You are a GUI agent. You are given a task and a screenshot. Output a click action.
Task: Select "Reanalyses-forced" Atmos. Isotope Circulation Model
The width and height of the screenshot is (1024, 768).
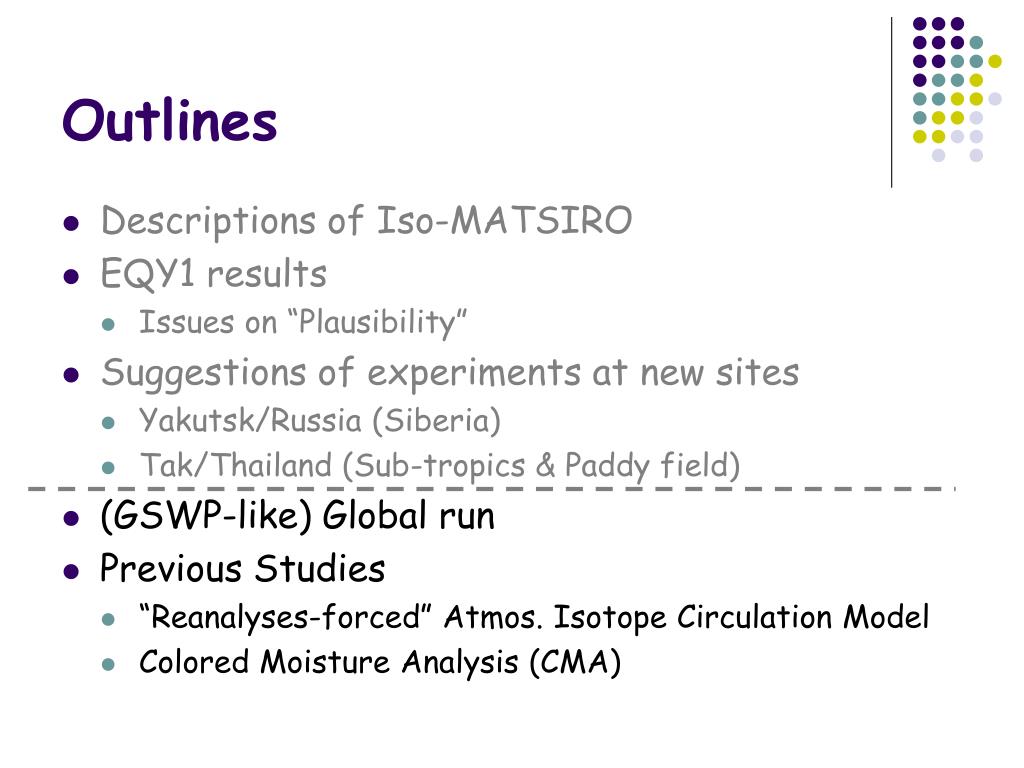(534, 617)
